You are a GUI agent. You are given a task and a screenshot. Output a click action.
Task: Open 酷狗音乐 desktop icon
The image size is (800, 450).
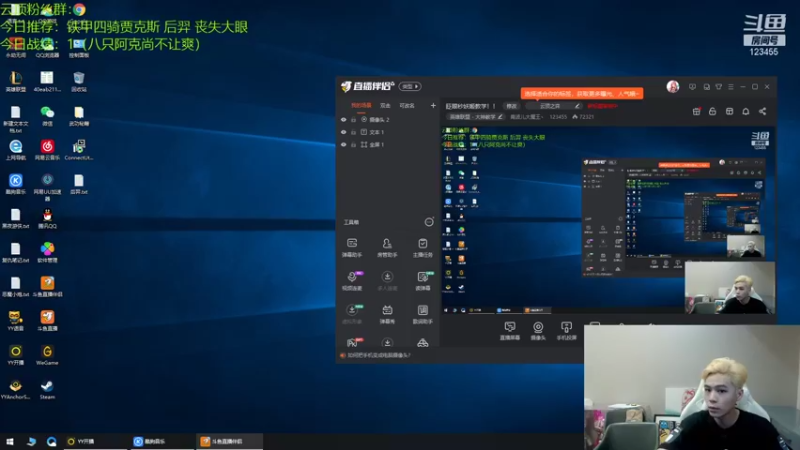[16, 185]
